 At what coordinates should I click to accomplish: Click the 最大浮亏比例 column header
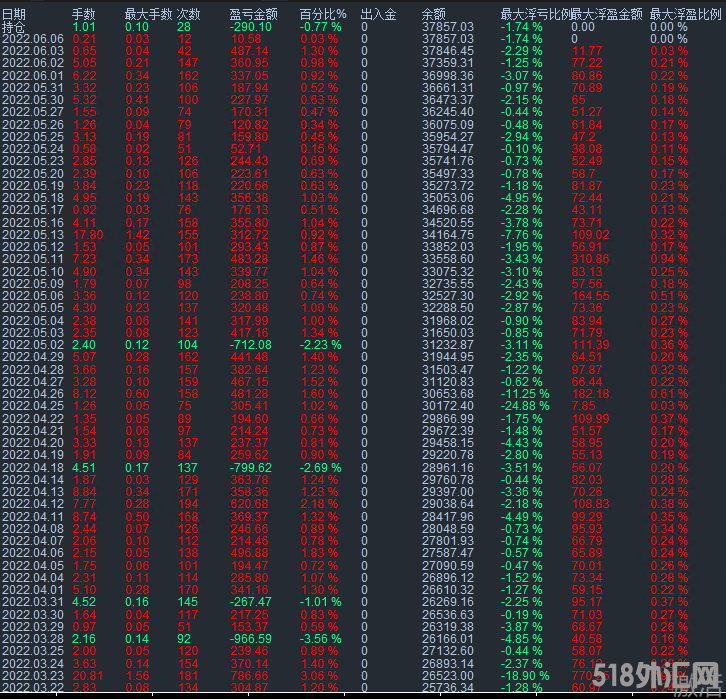coord(536,14)
